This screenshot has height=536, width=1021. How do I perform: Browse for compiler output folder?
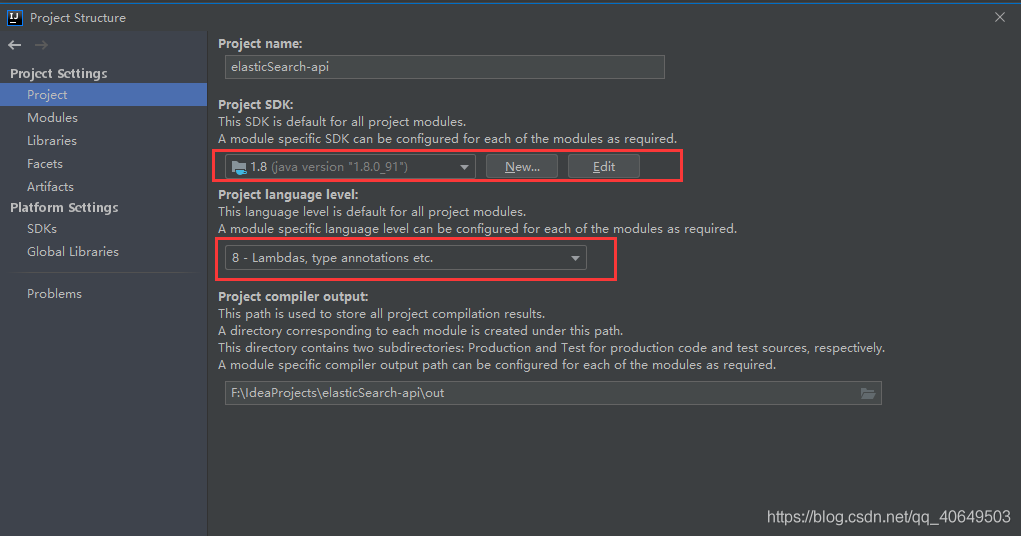pos(867,393)
